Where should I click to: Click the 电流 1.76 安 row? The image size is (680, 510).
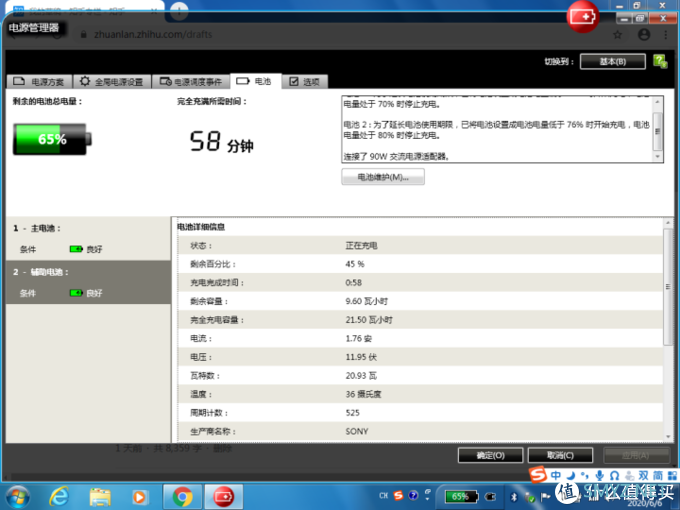pyautogui.click(x=420, y=339)
